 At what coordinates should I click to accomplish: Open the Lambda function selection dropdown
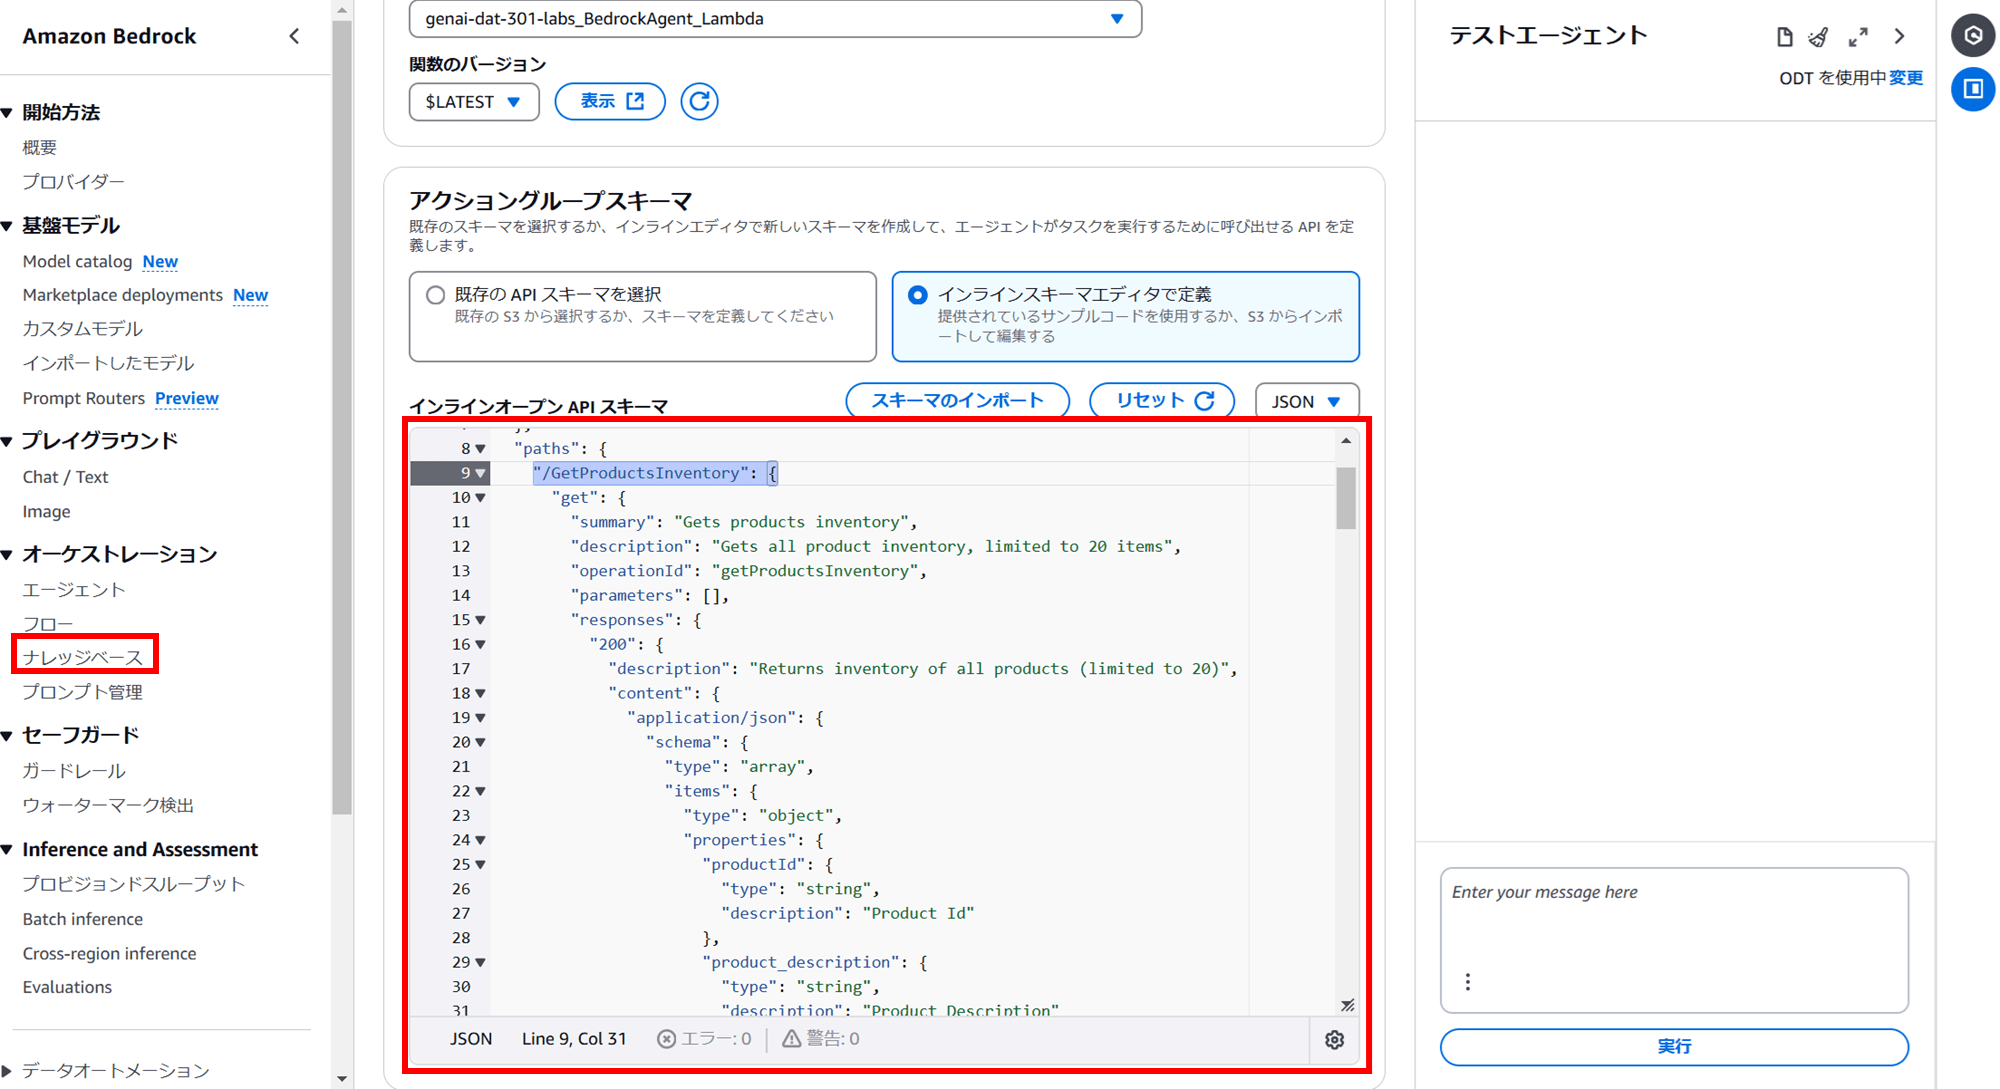[x=775, y=19]
